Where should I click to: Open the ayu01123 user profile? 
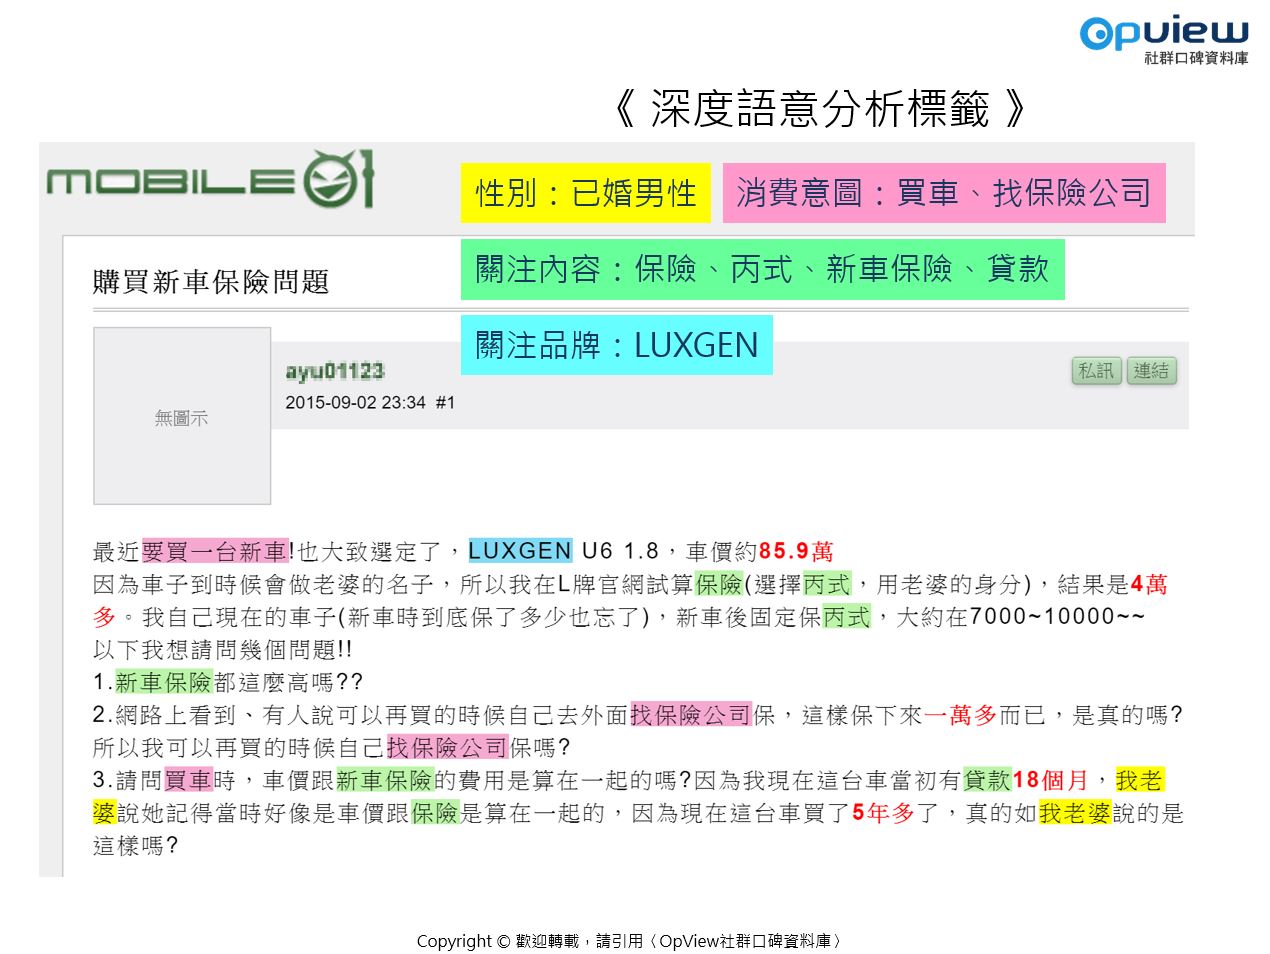334,371
